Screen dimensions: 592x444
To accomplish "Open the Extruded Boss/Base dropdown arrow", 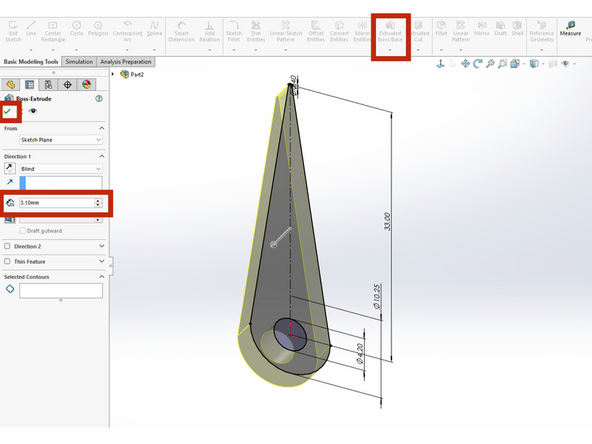I will click(390, 50).
